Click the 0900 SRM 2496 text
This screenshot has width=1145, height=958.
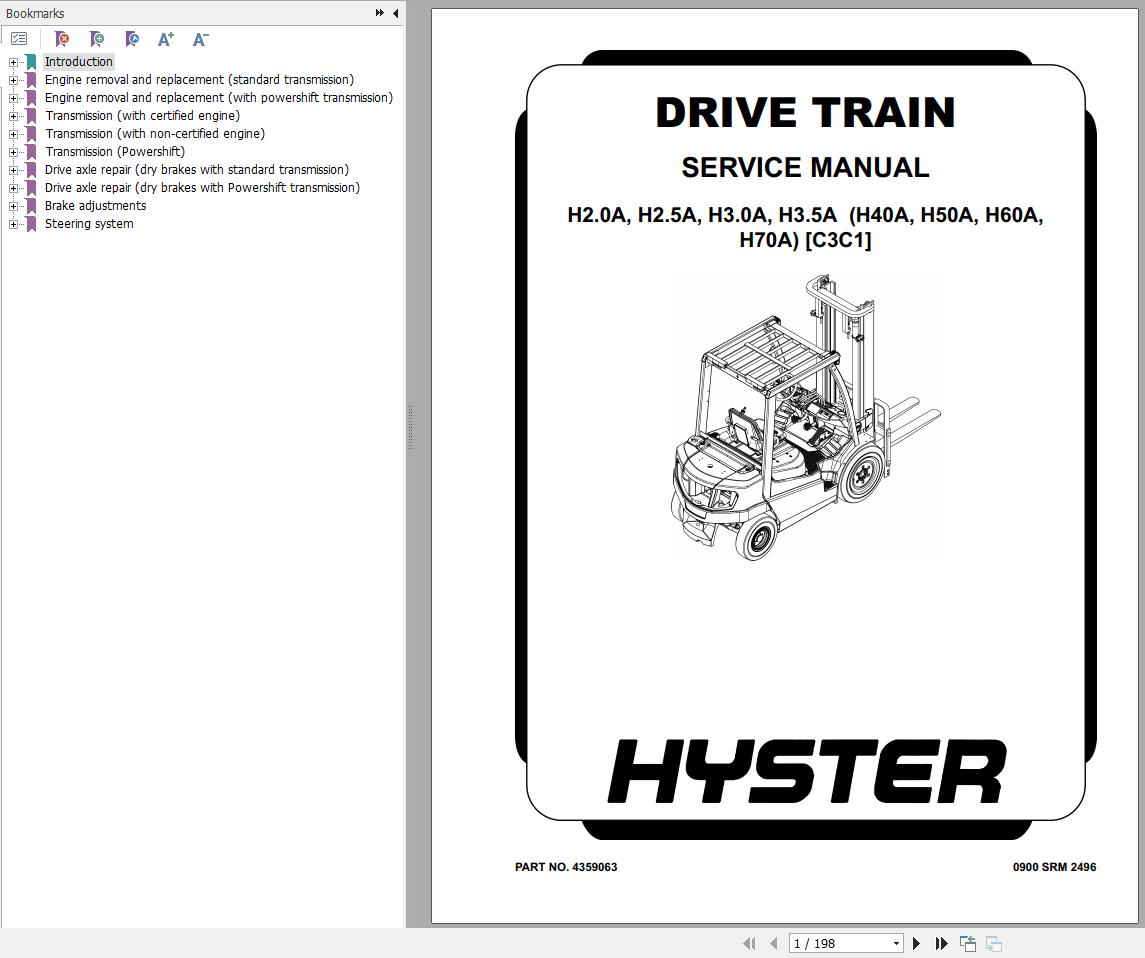1054,867
